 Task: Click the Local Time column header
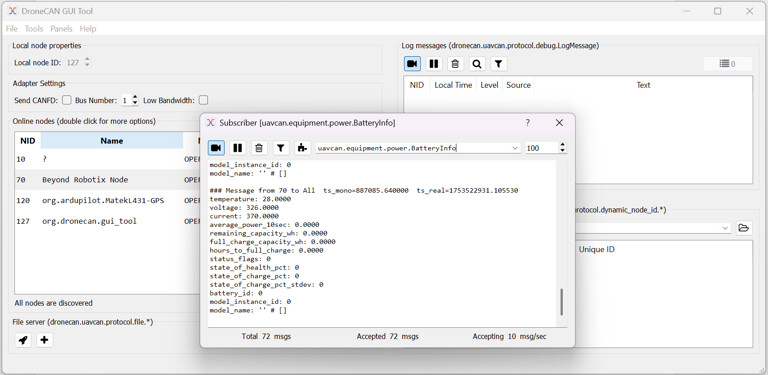click(x=453, y=85)
